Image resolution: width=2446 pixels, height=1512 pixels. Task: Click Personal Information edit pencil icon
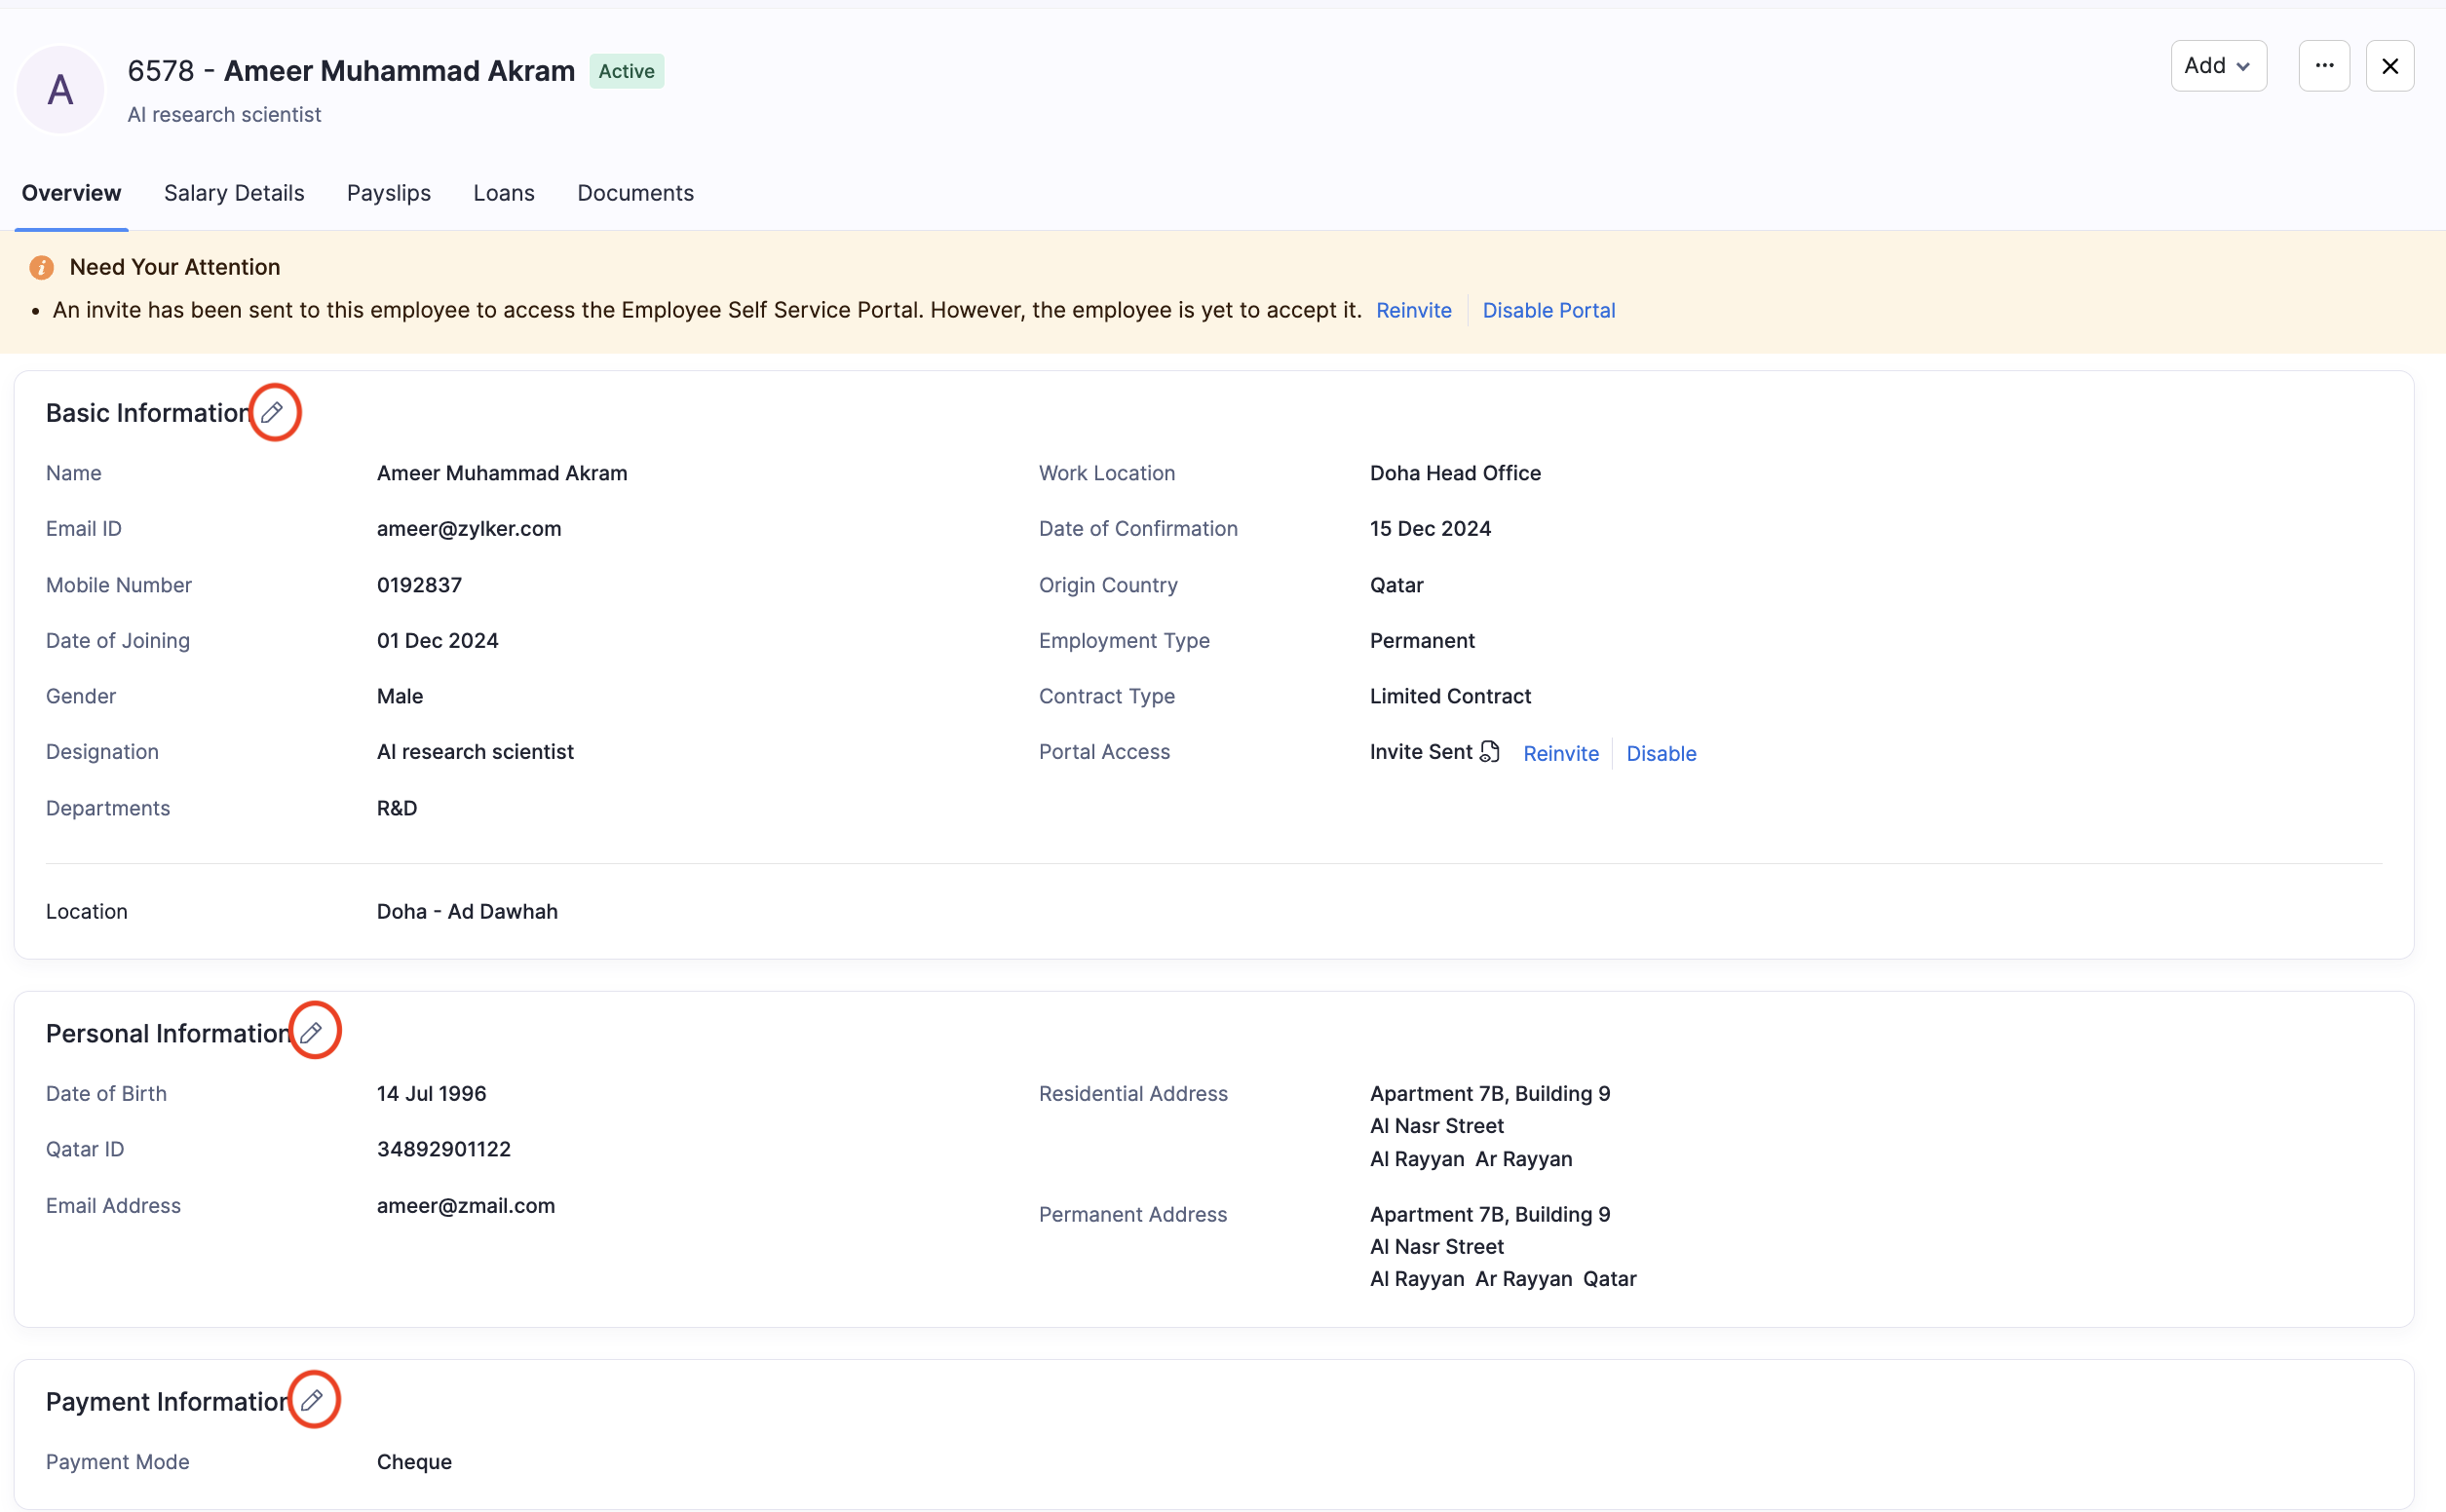point(312,1032)
